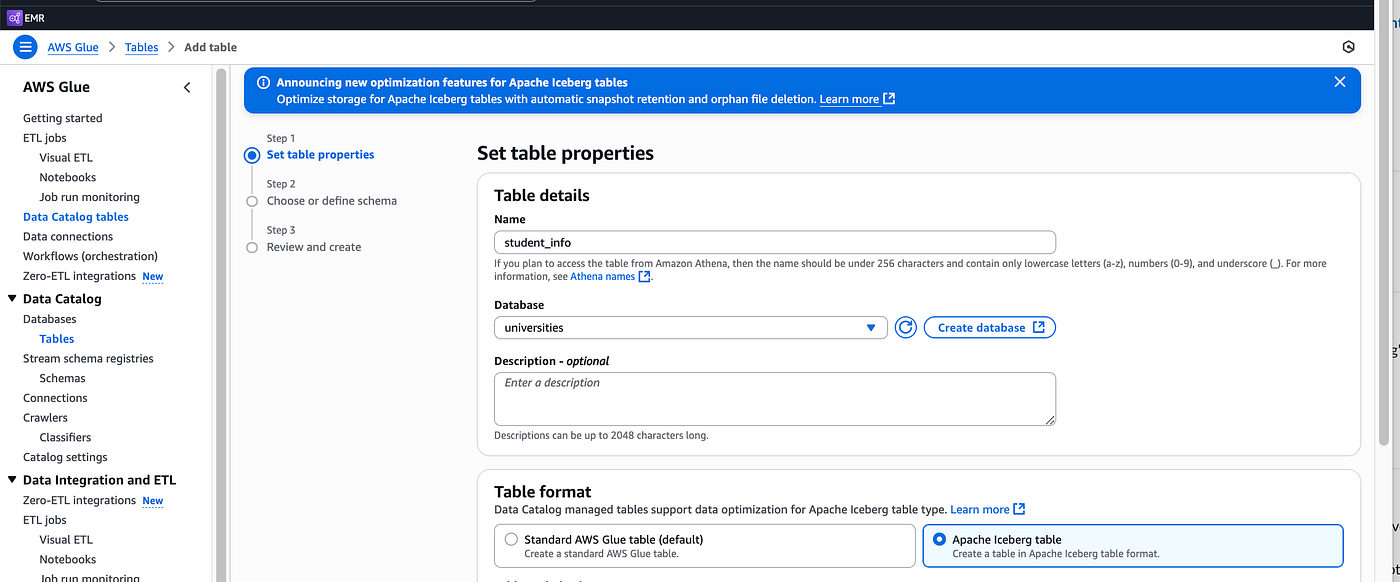
Task: Collapse the AWS Glue sidebar
Action: [187, 88]
